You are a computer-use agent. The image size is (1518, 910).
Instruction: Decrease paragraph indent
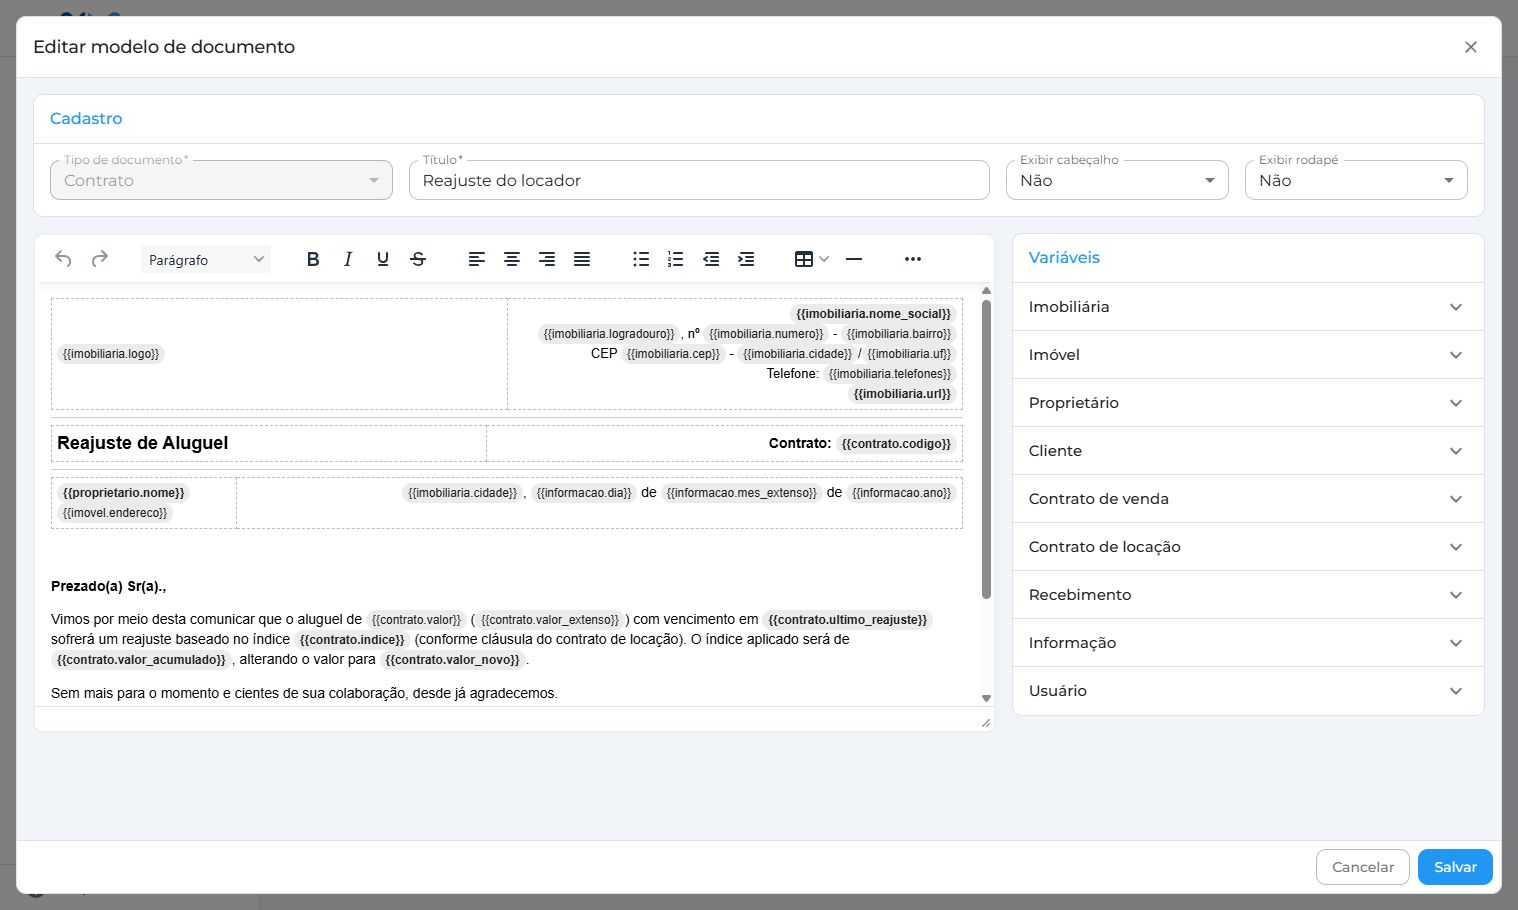coord(711,259)
